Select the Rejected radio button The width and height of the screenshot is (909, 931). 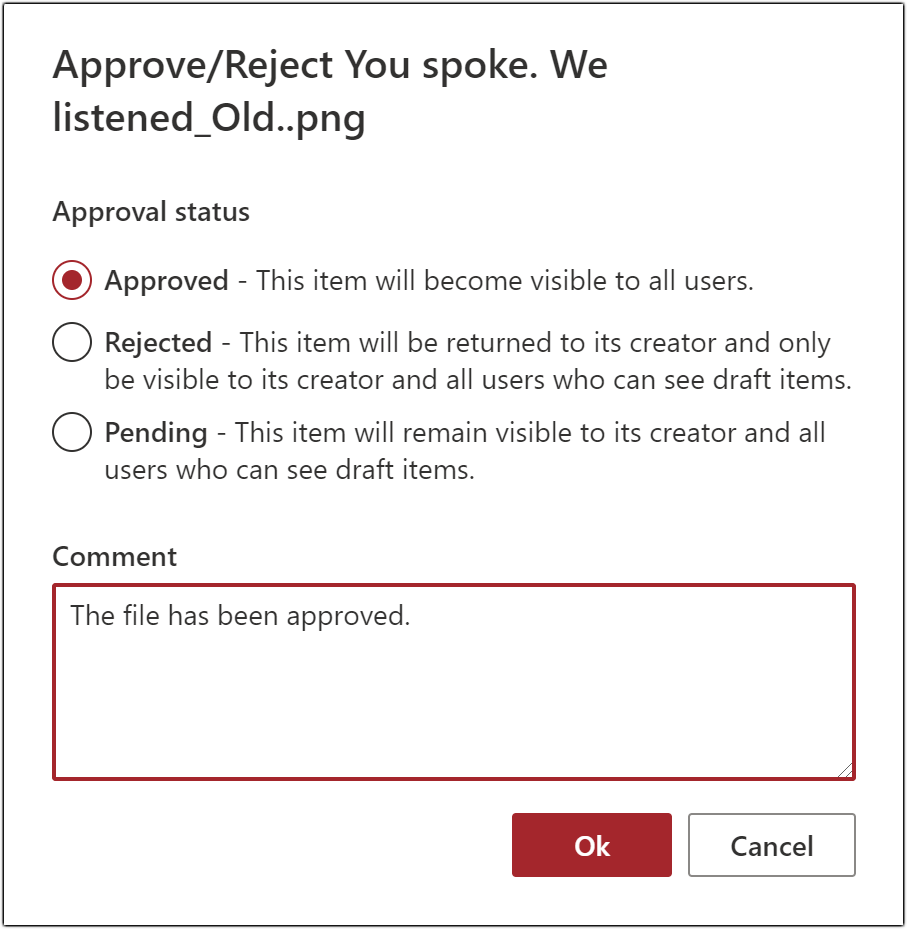click(72, 343)
